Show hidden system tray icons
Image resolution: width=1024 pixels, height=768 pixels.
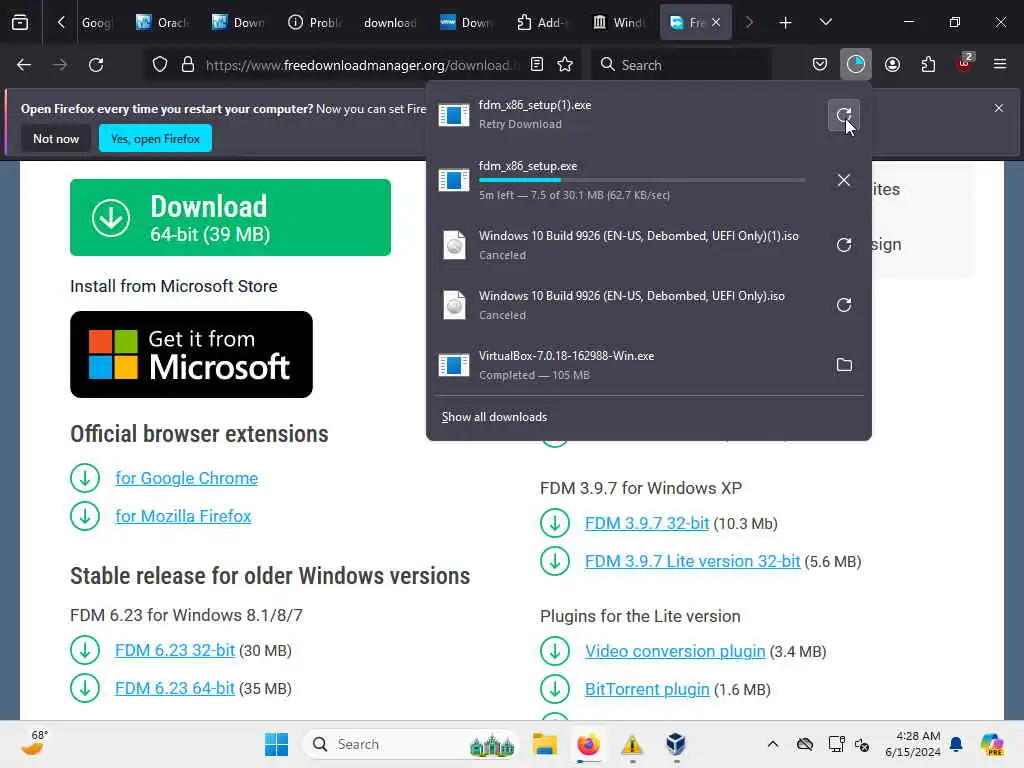pyautogui.click(x=773, y=744)
